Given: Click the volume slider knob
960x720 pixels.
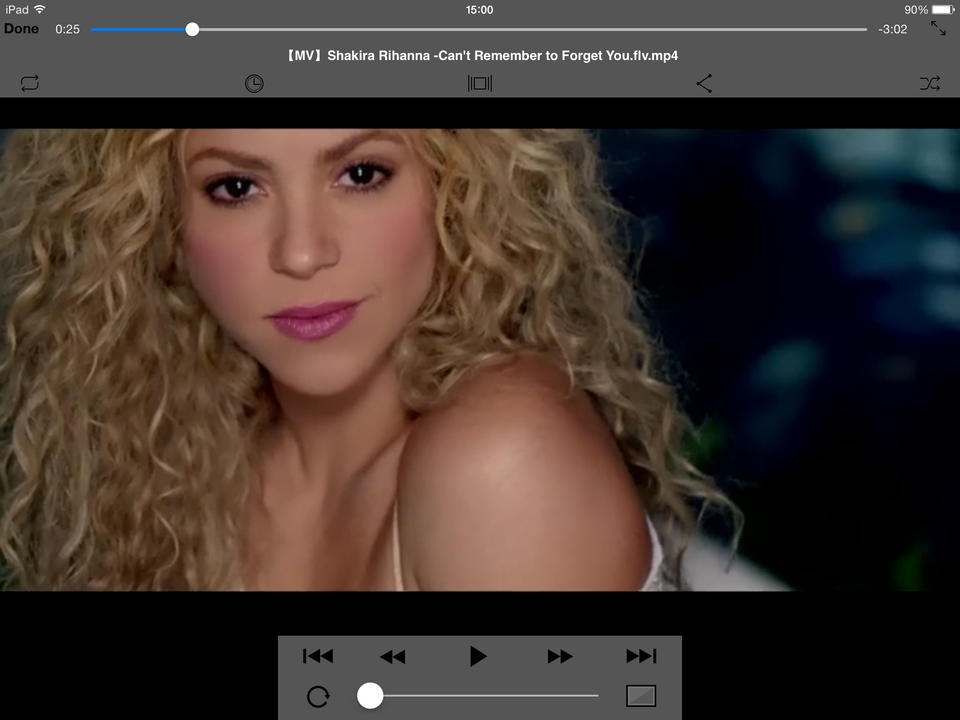Looking at the screenshot, I should [x=370, y=696].
